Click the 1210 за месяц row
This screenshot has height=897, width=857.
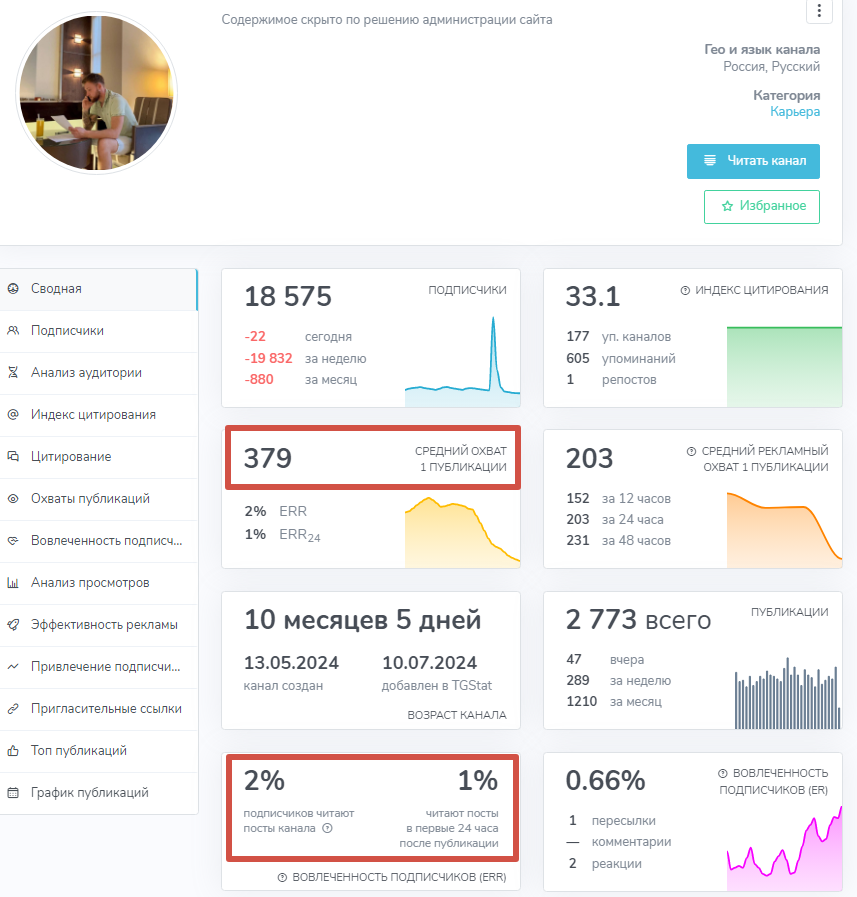click(614, 701)
